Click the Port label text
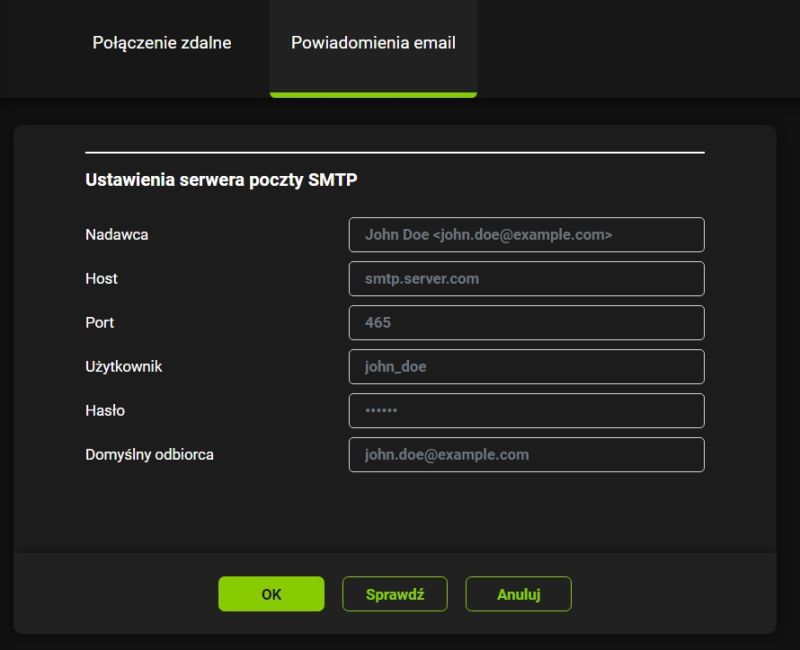The image size is (800, 650). click(x=98, y=322)
